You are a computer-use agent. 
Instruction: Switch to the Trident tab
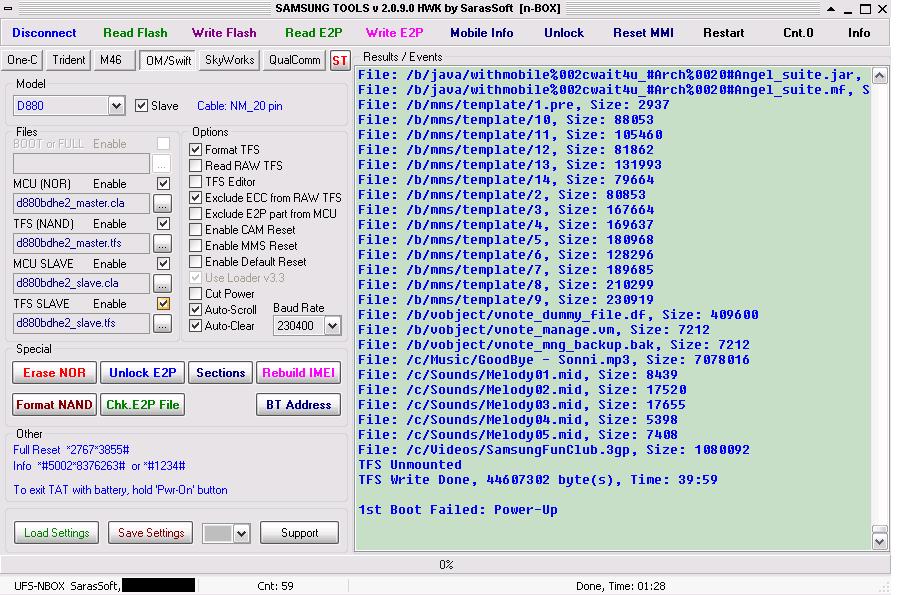[68, 60]
